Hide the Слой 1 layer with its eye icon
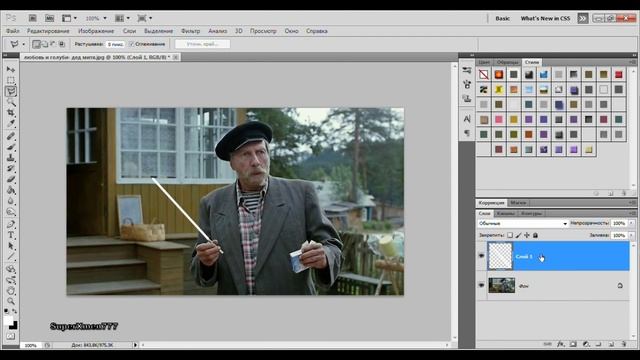This screenshot has height=360, width=640. (482, 256)
